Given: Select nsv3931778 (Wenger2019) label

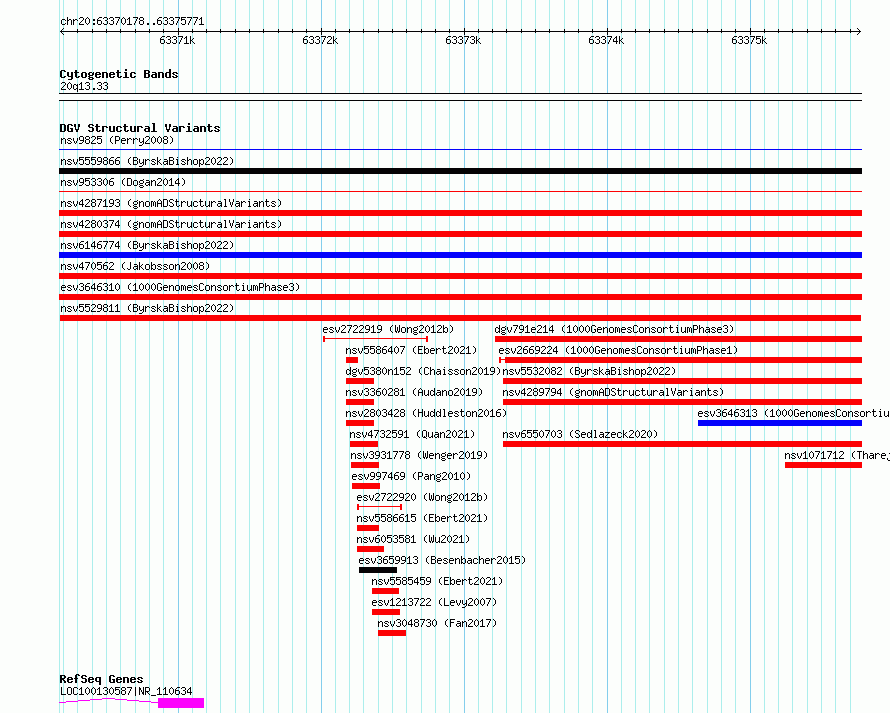Looking at the screenshot, I should [419, 455].
